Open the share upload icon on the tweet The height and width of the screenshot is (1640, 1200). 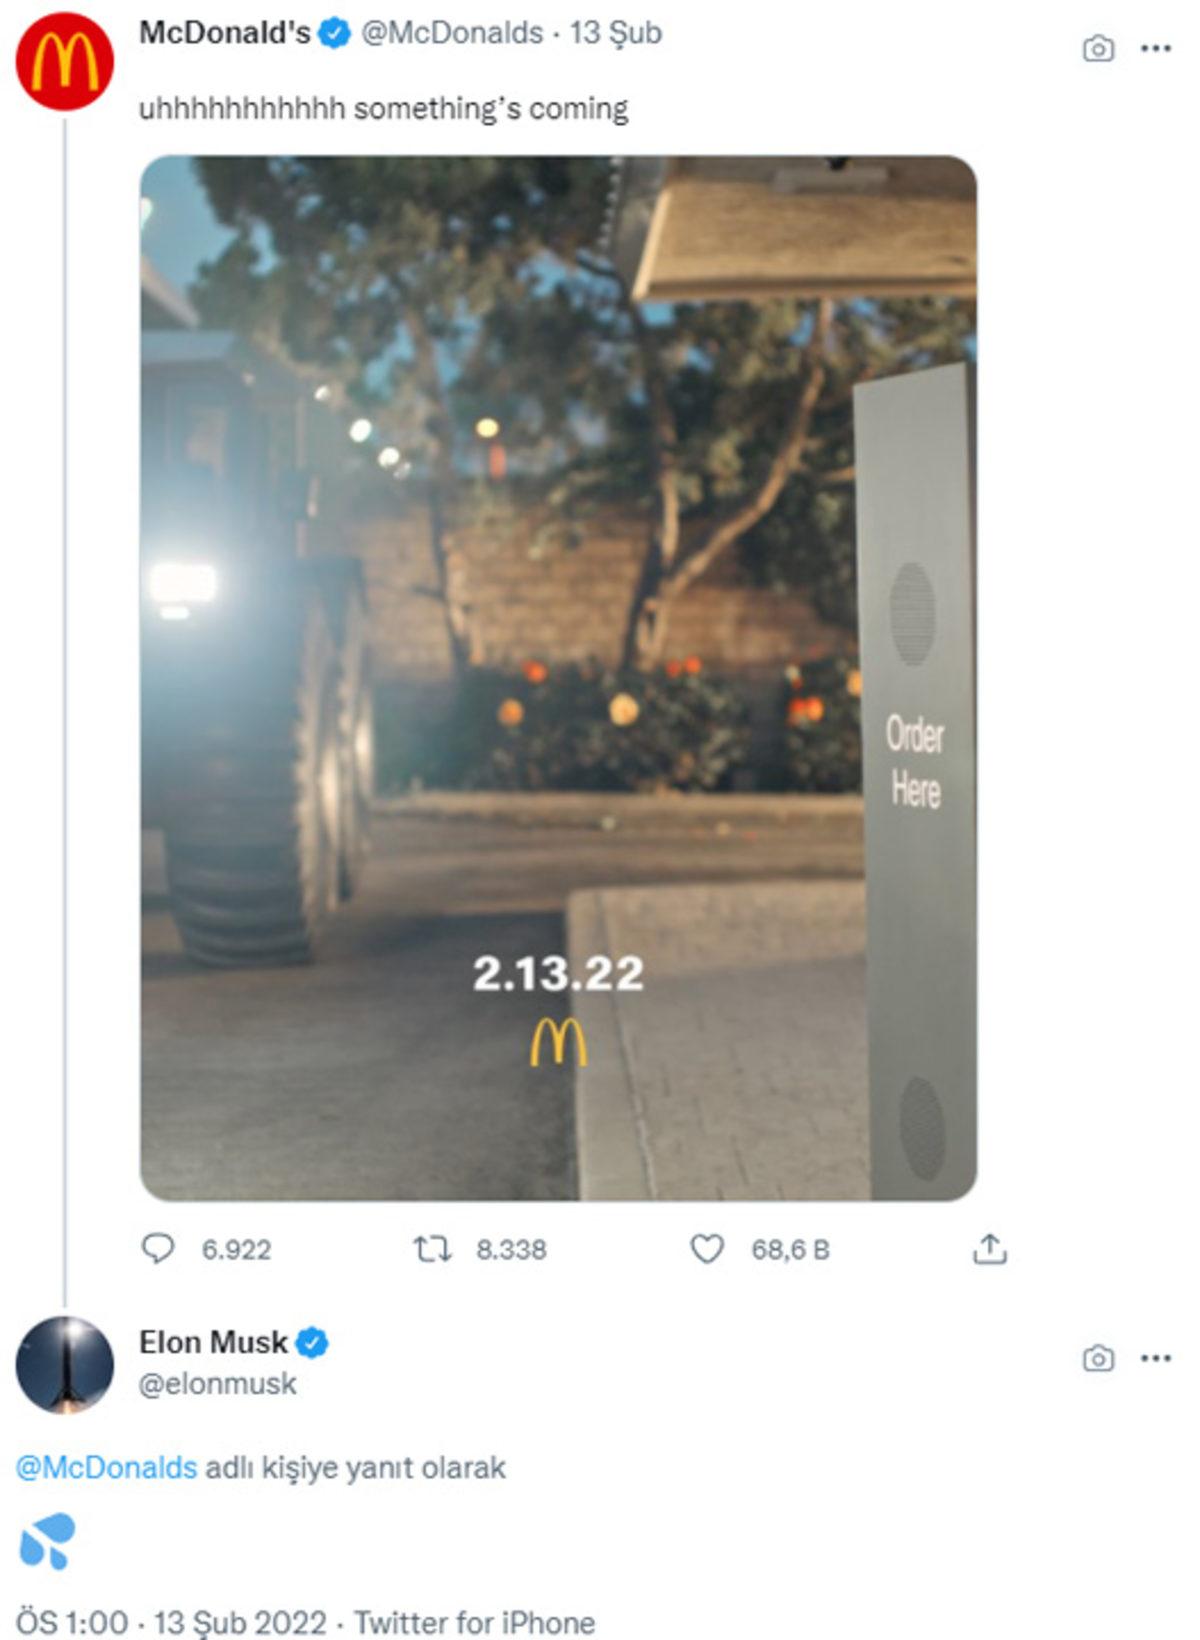991,1247
